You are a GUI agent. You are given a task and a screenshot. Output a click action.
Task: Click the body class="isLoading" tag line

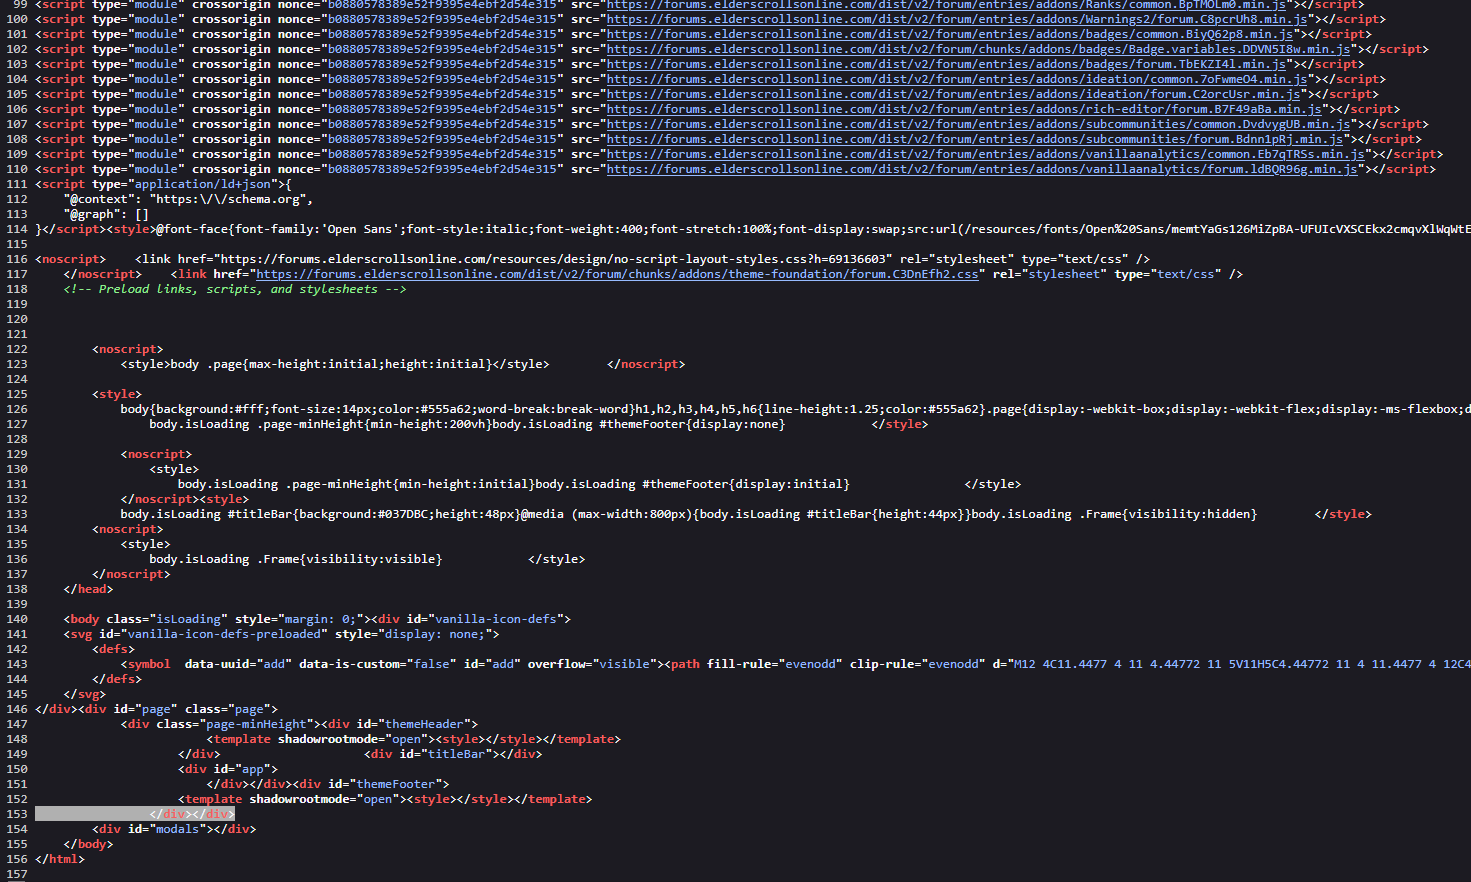[317, 619]
